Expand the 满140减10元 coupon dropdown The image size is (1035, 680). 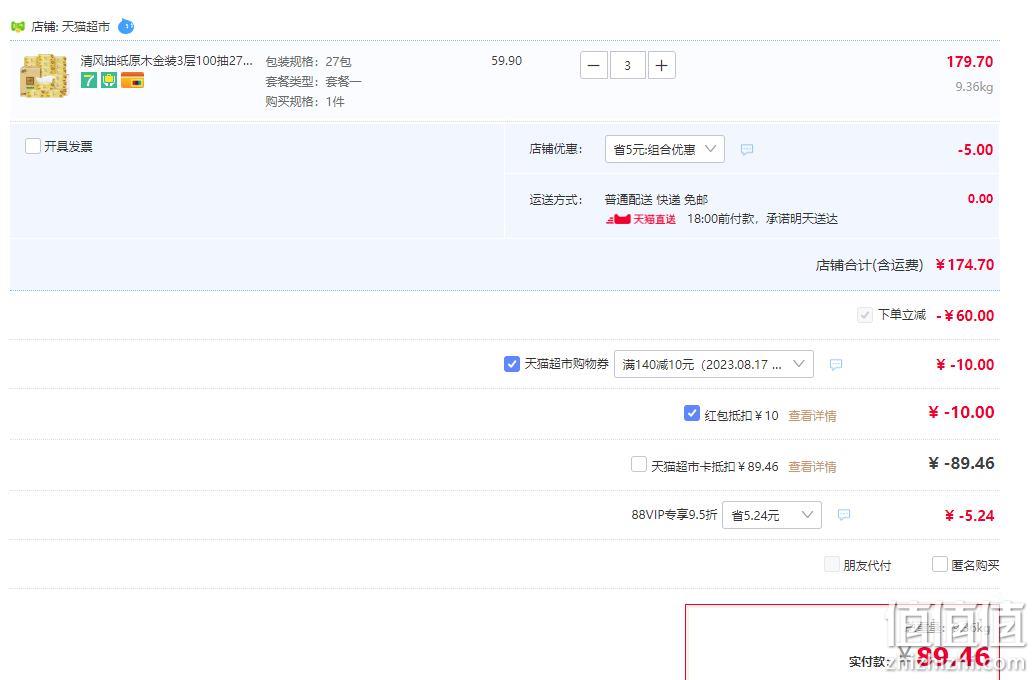(x=714, y=364)
